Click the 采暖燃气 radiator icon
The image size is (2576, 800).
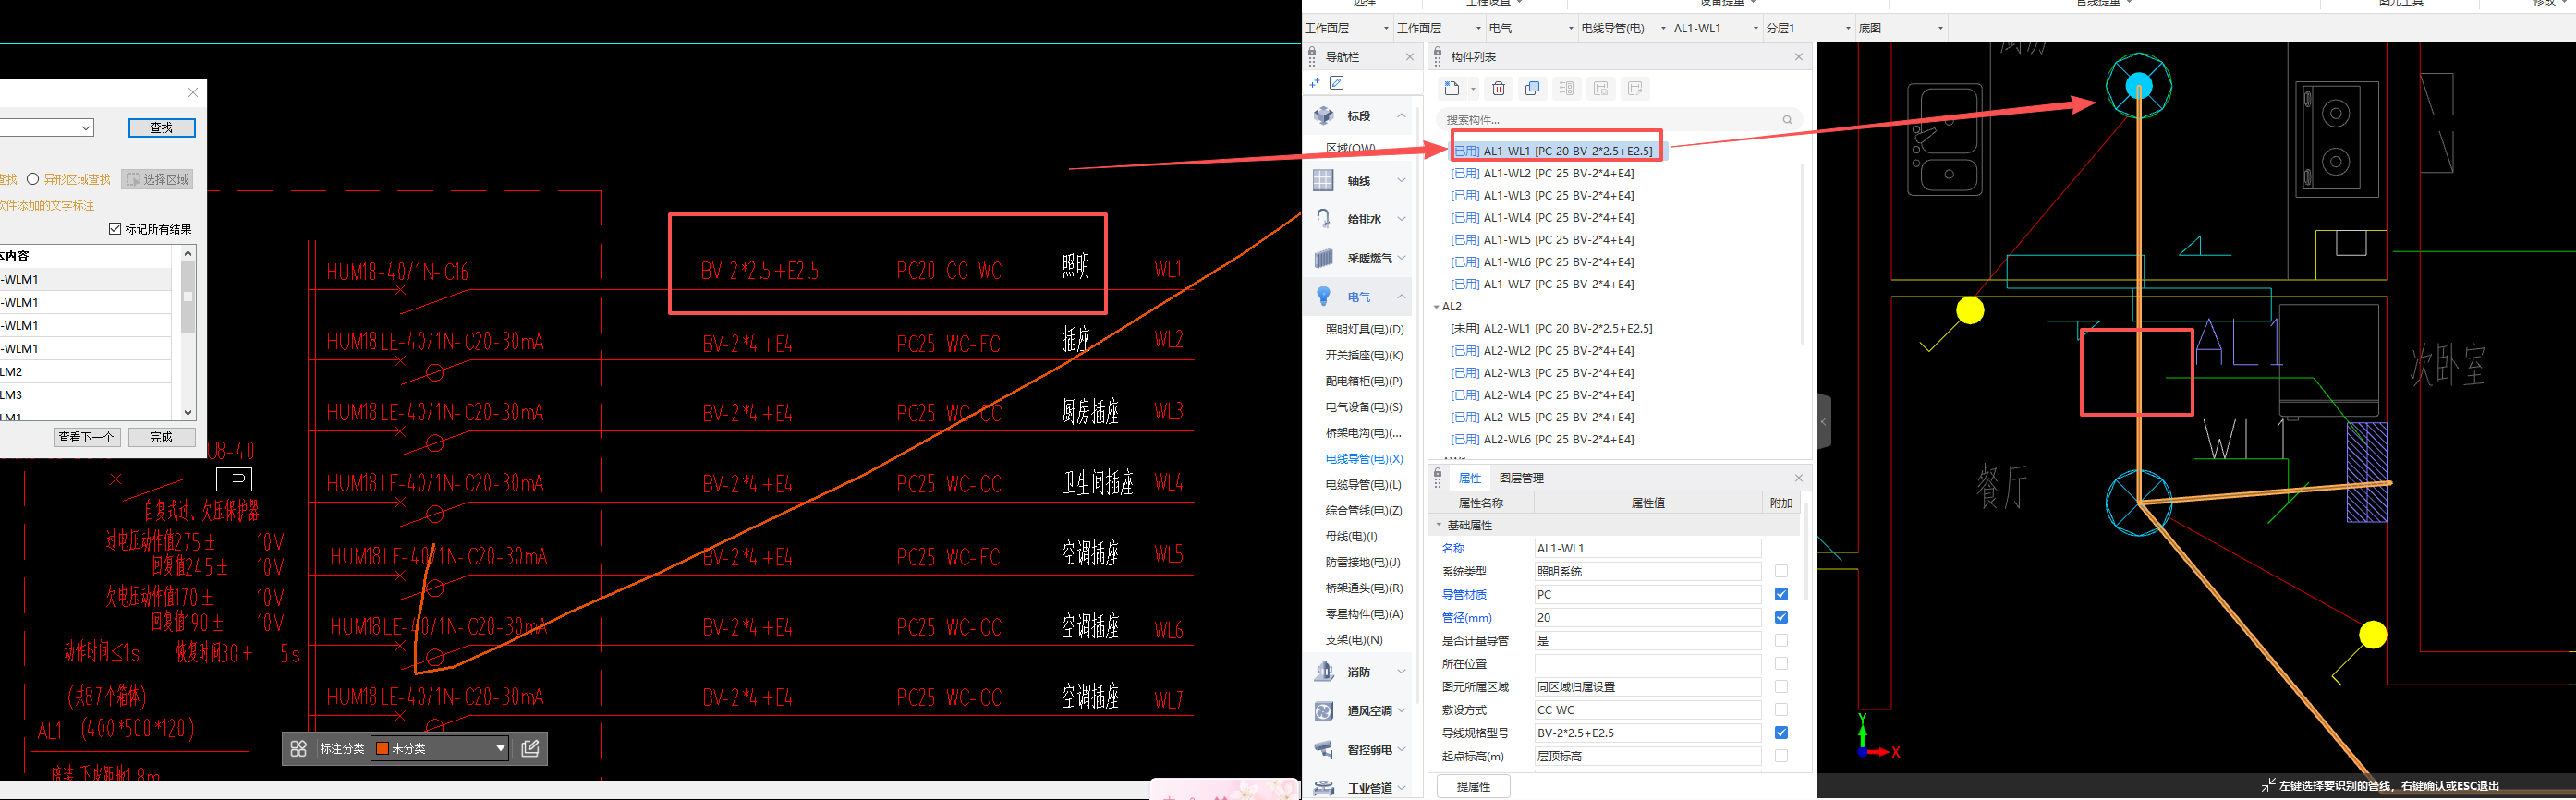point(1324,258)
